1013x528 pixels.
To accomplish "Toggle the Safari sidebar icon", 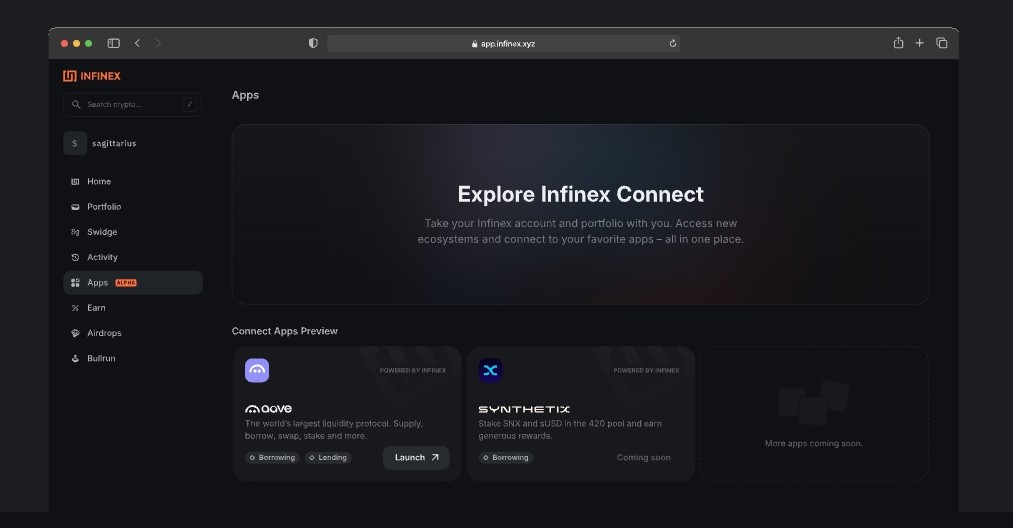I will 114,43.
